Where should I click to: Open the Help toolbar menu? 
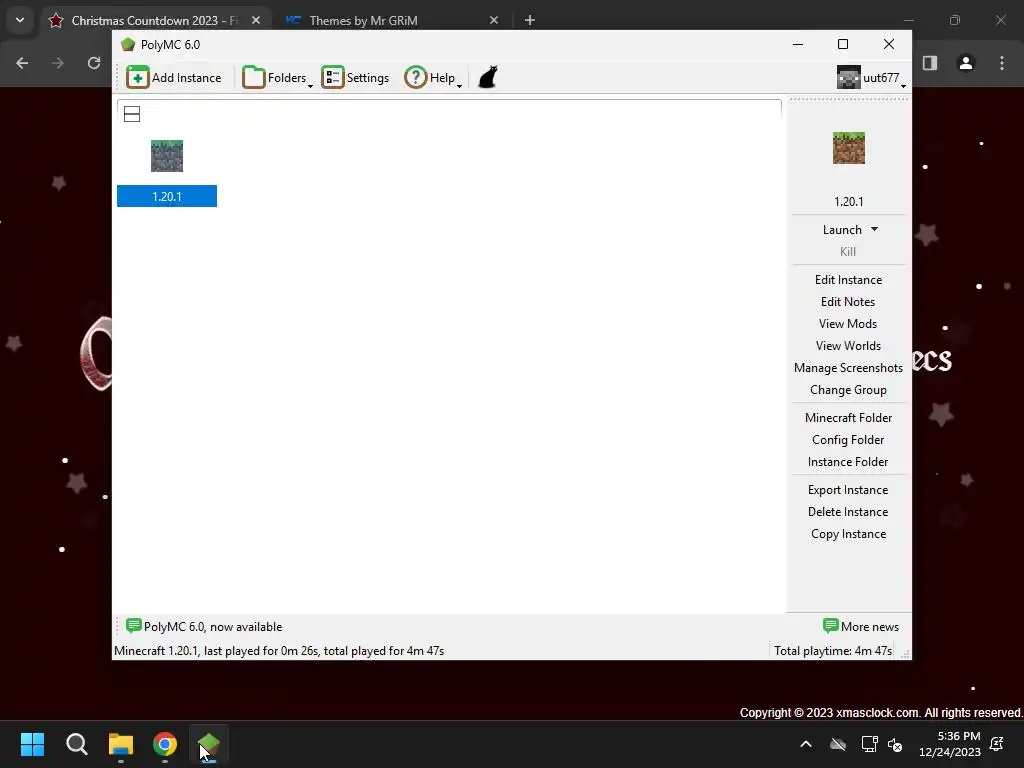click(x=432, y=78)
